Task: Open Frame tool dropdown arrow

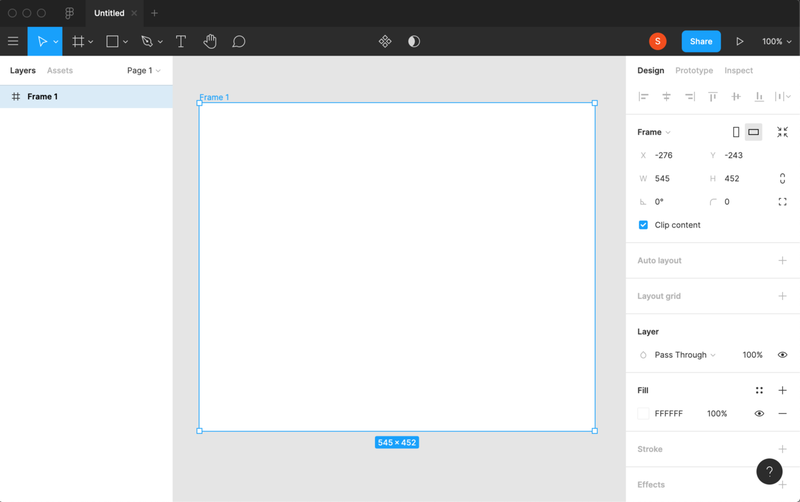Action: tap(90, 42)
